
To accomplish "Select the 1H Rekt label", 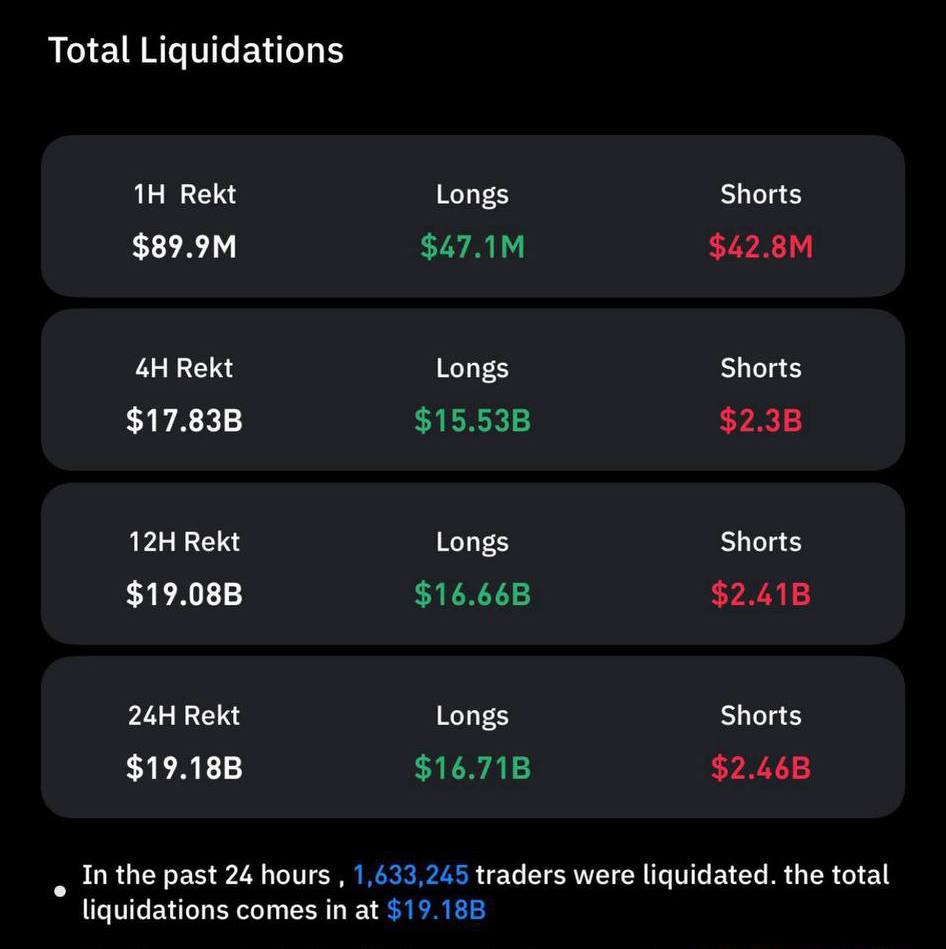I will point(185,194).
